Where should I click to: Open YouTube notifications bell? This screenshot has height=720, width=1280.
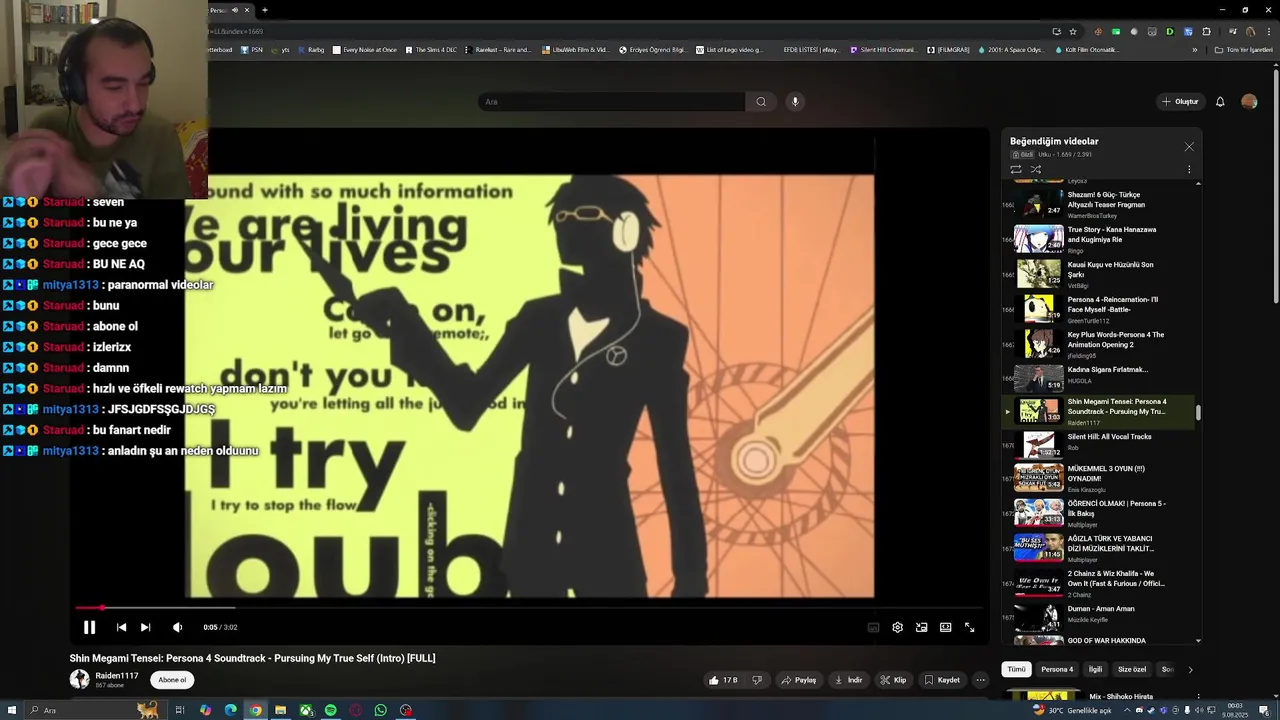pyautogui.click(x=1220, y=101)
